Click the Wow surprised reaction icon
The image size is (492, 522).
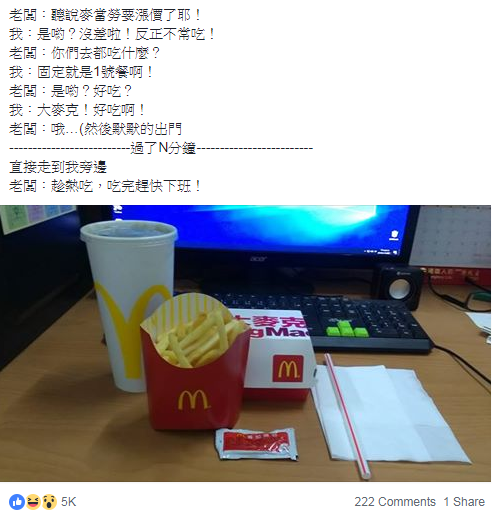(x=49, y=502)
